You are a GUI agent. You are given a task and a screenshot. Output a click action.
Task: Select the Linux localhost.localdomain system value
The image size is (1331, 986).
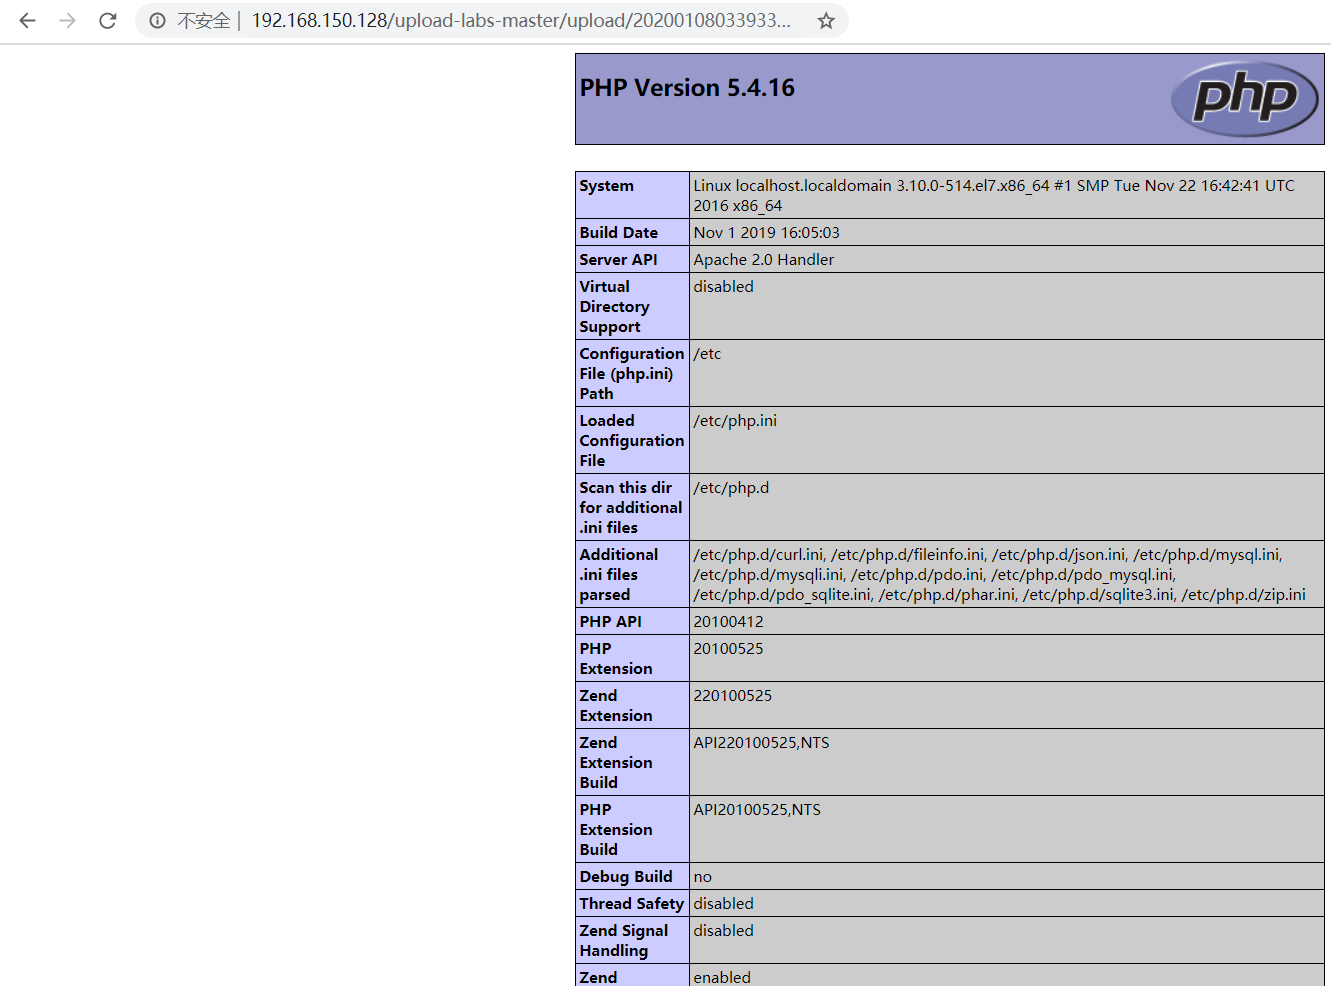pyautogui.click(x=994, y=196)
